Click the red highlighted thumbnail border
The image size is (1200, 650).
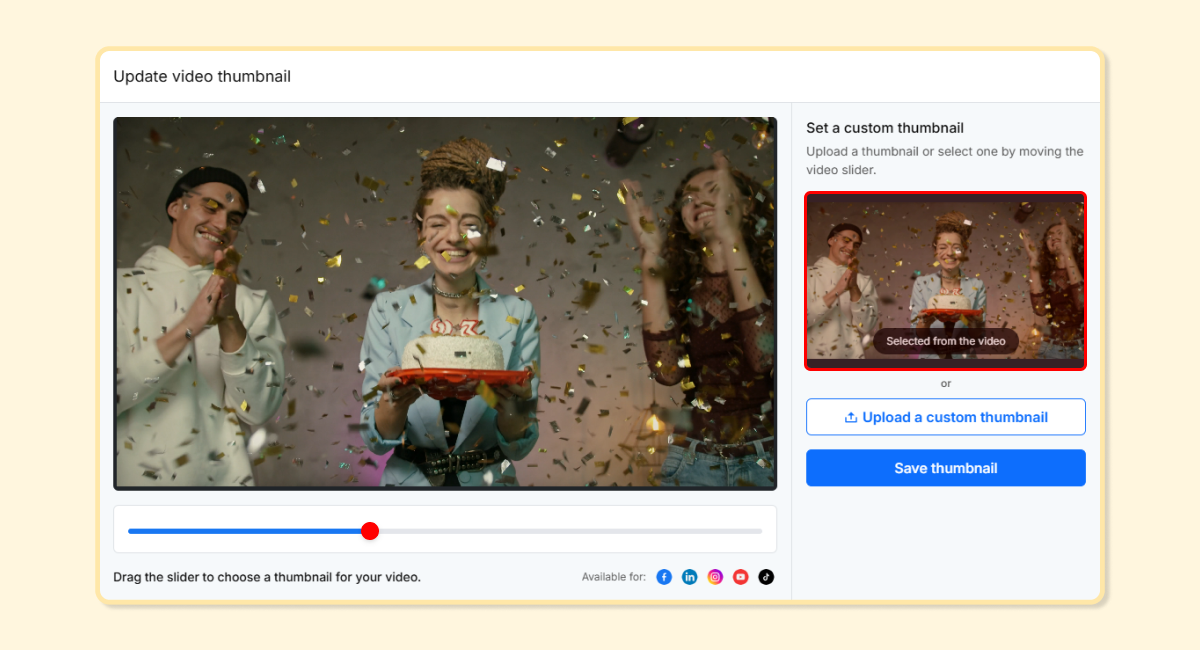(945, 194)
